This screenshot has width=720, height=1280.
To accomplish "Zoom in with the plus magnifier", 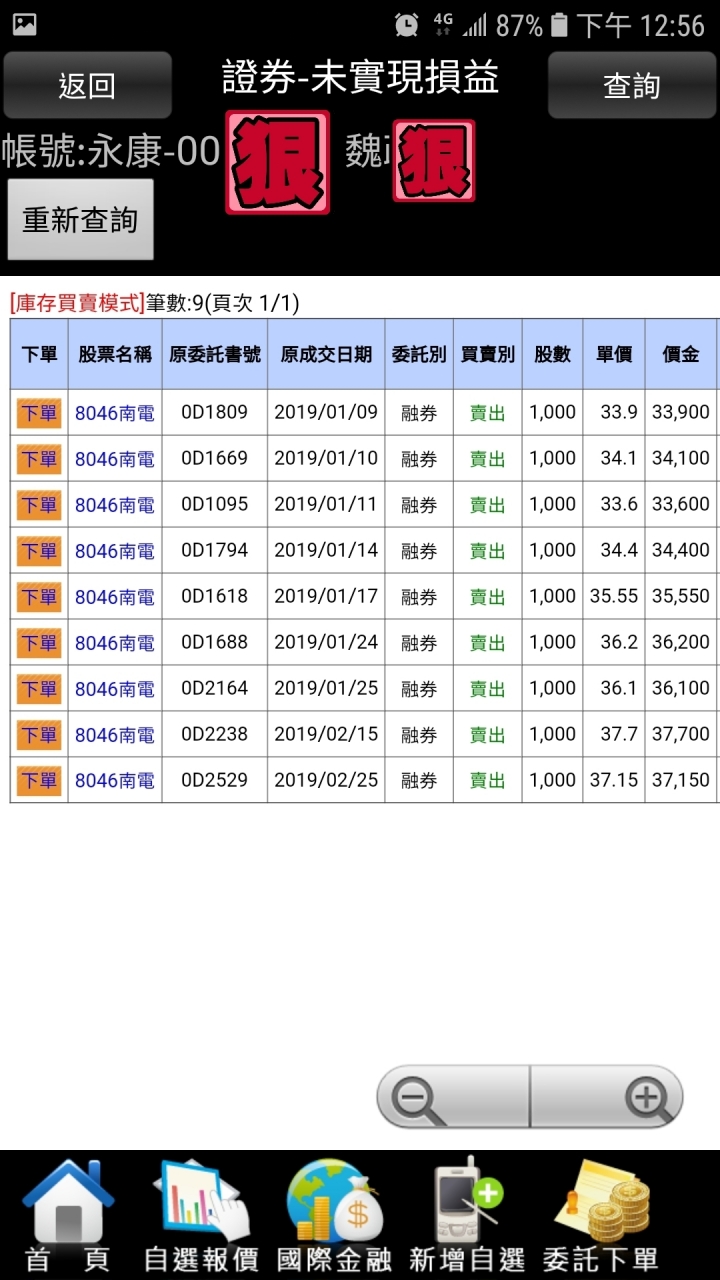I will pyautogui.click(x=607, y=1098).
